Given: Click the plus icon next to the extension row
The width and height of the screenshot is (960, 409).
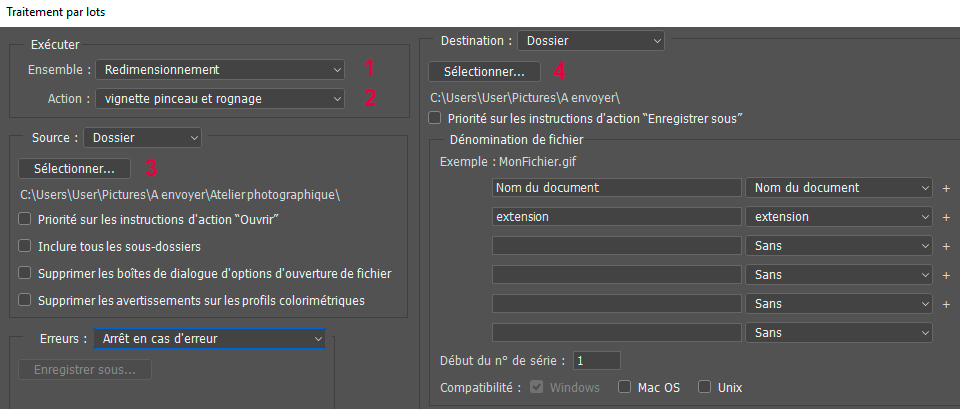Looking at the screenshot, I should pyautogui.click(x=946, y=217).
